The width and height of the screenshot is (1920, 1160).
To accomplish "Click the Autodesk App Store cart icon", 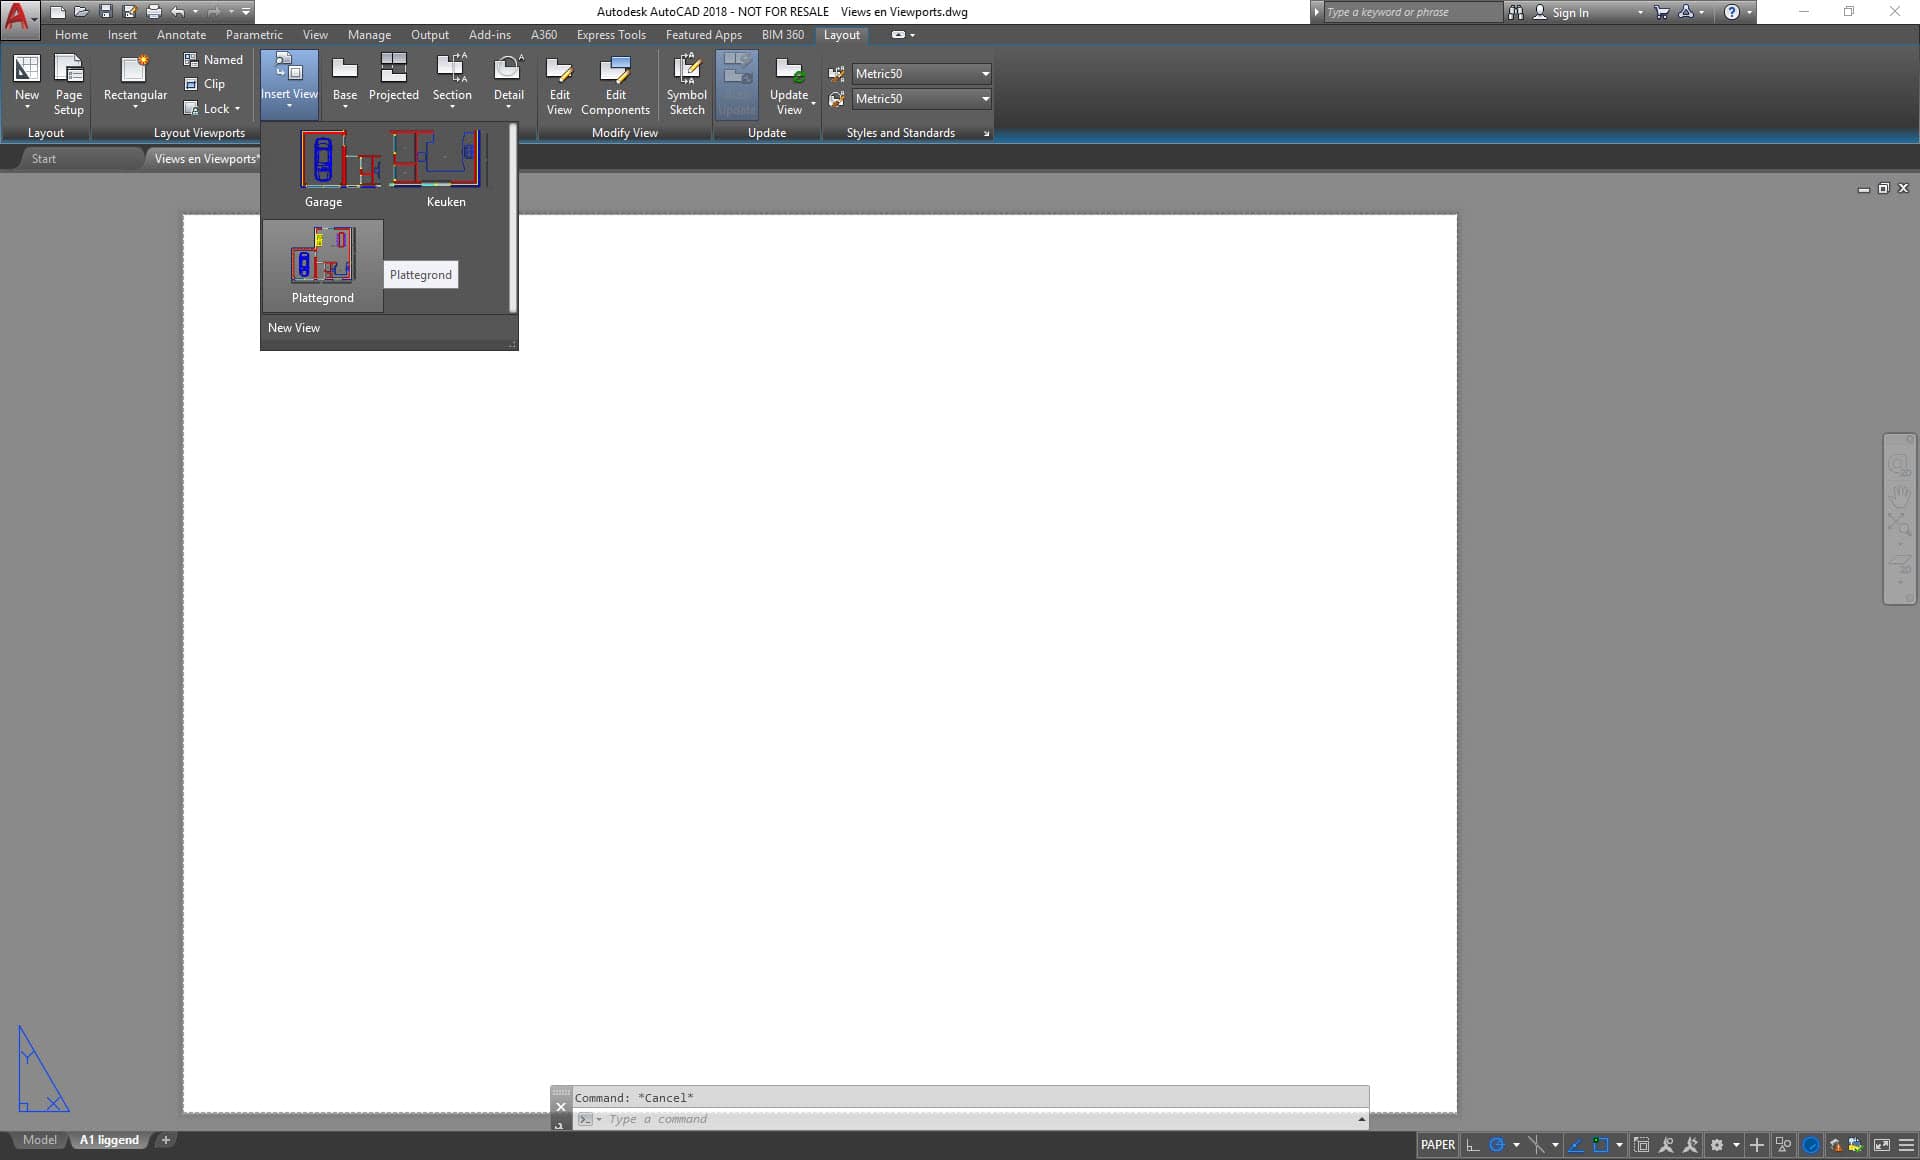I will 1661,12.
